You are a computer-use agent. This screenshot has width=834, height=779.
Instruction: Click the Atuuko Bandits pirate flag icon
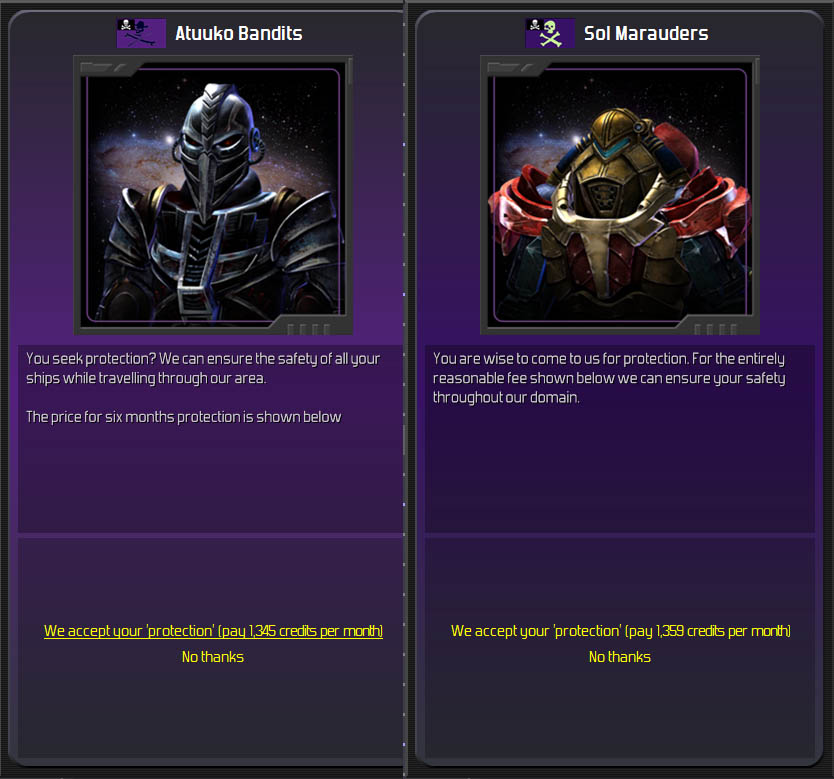coord(141,33)
